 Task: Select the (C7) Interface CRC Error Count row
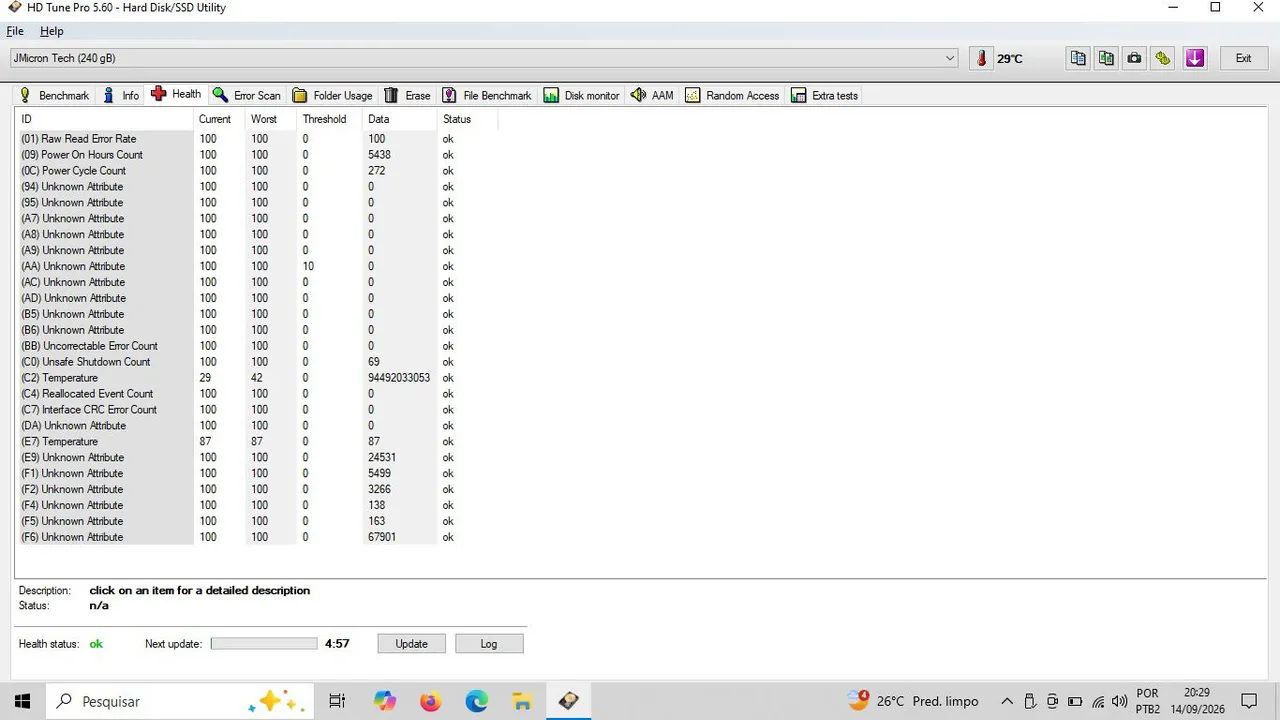(255, 409)
